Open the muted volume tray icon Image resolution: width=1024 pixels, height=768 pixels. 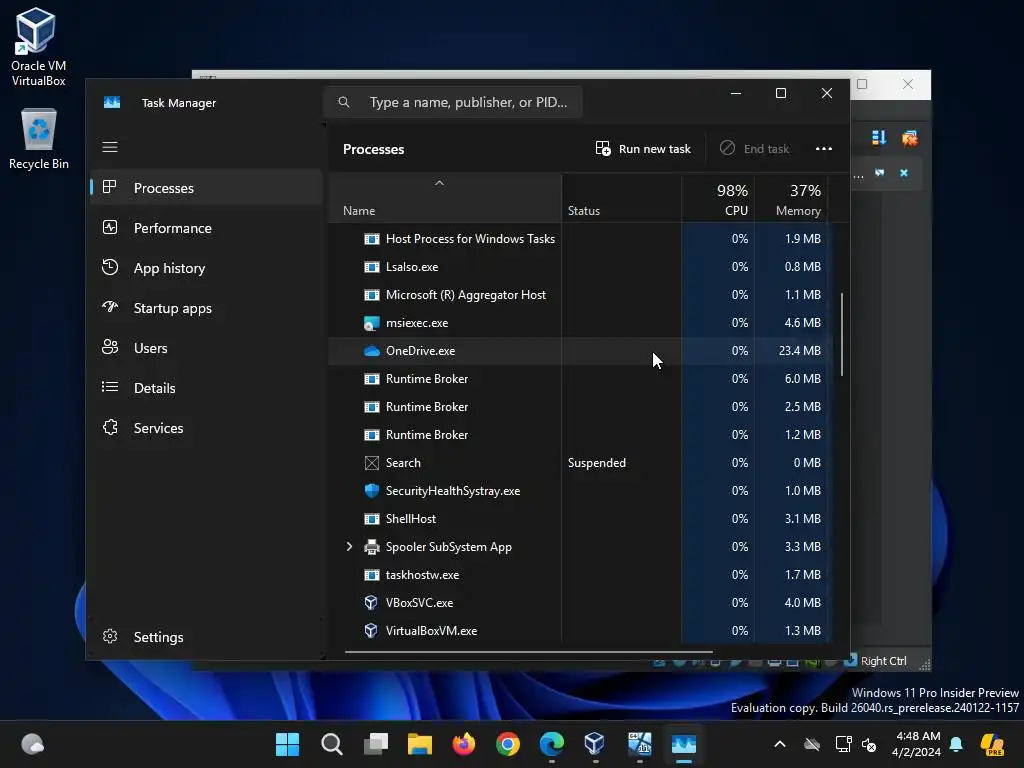tap(869, 744)
